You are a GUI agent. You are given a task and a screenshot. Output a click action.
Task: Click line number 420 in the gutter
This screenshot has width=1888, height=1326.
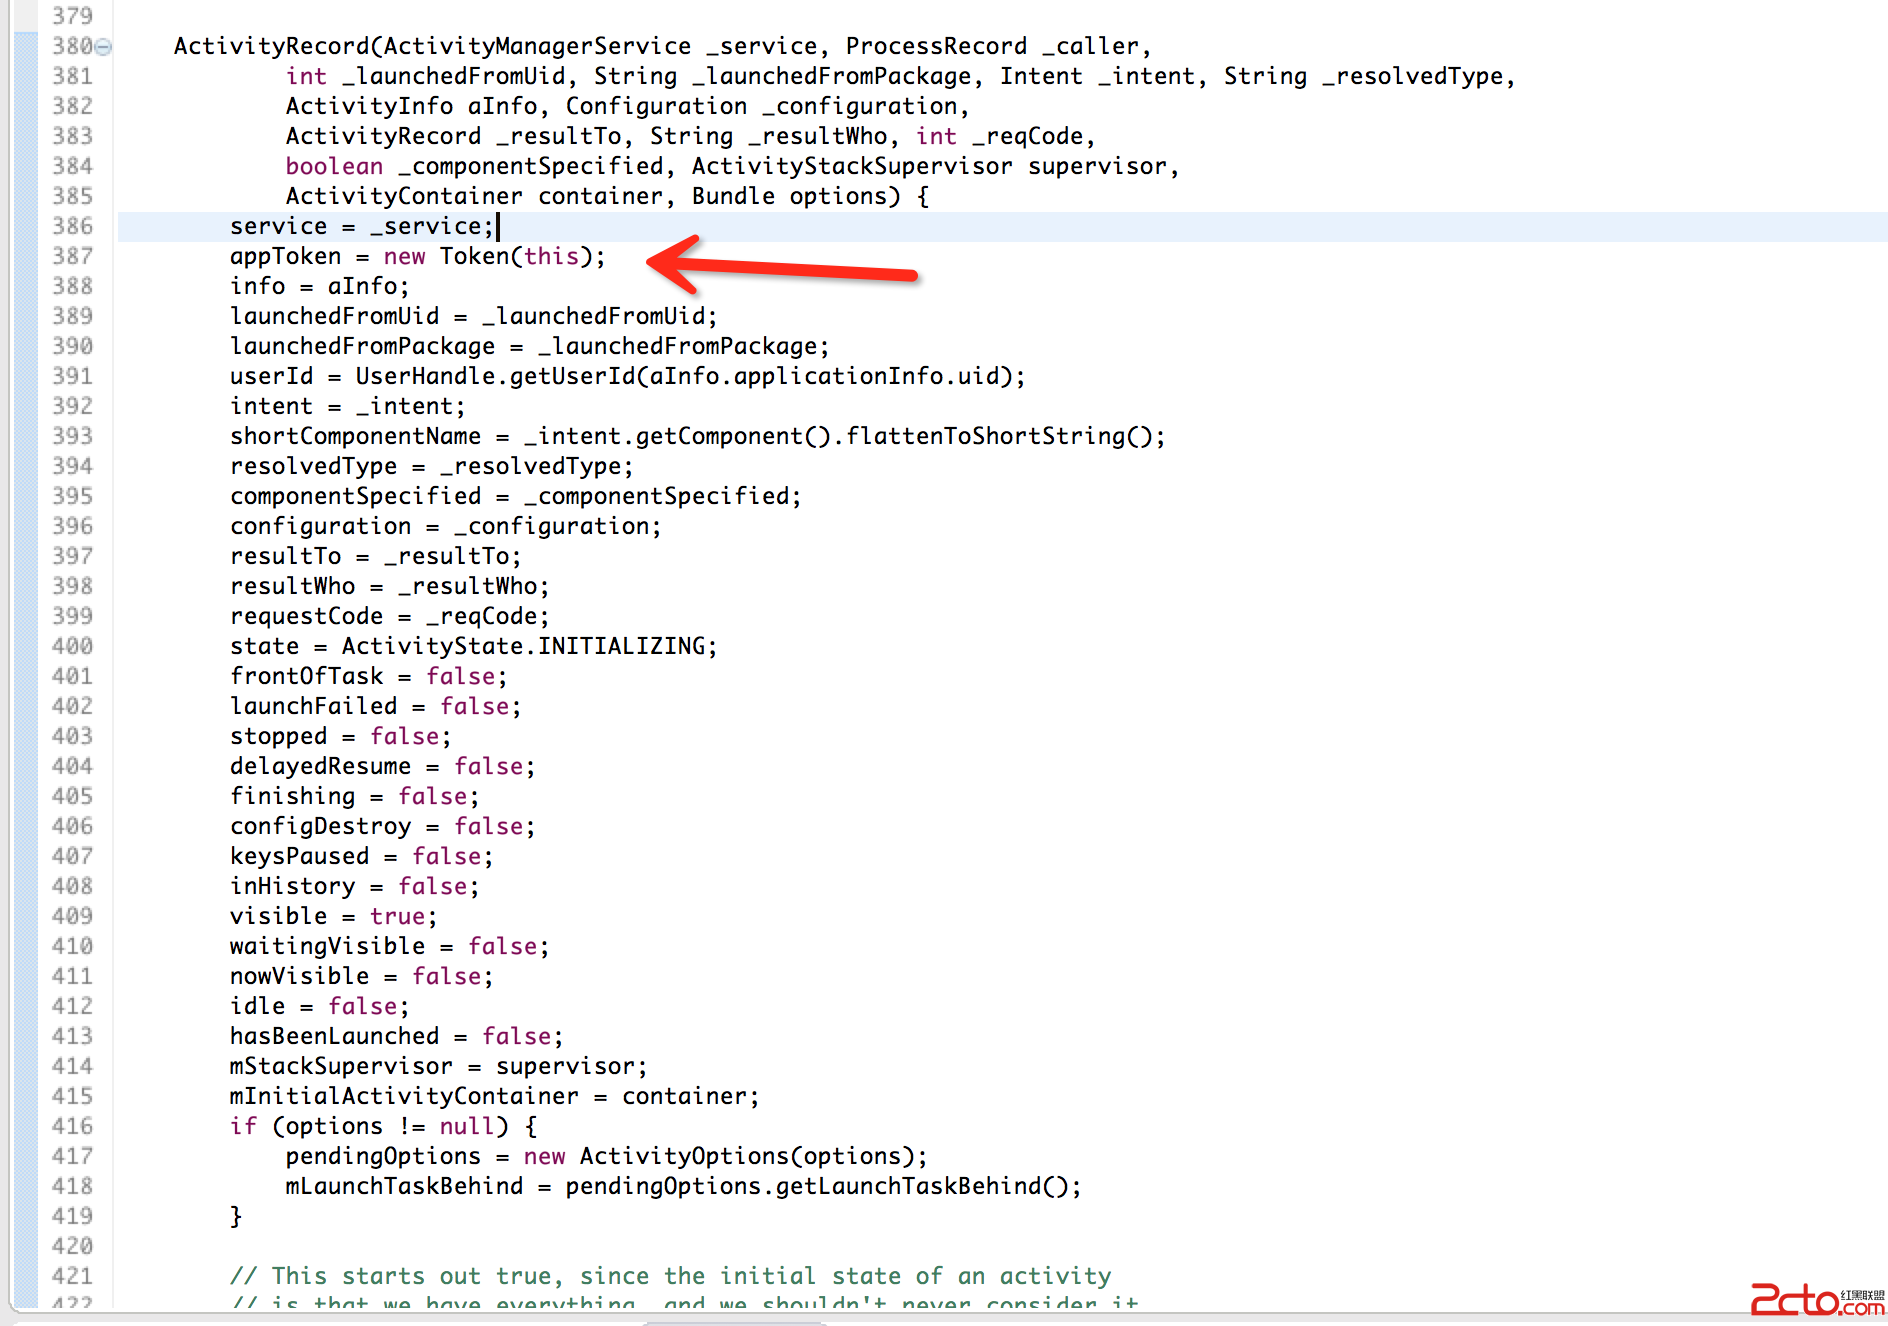point(72,1246)
